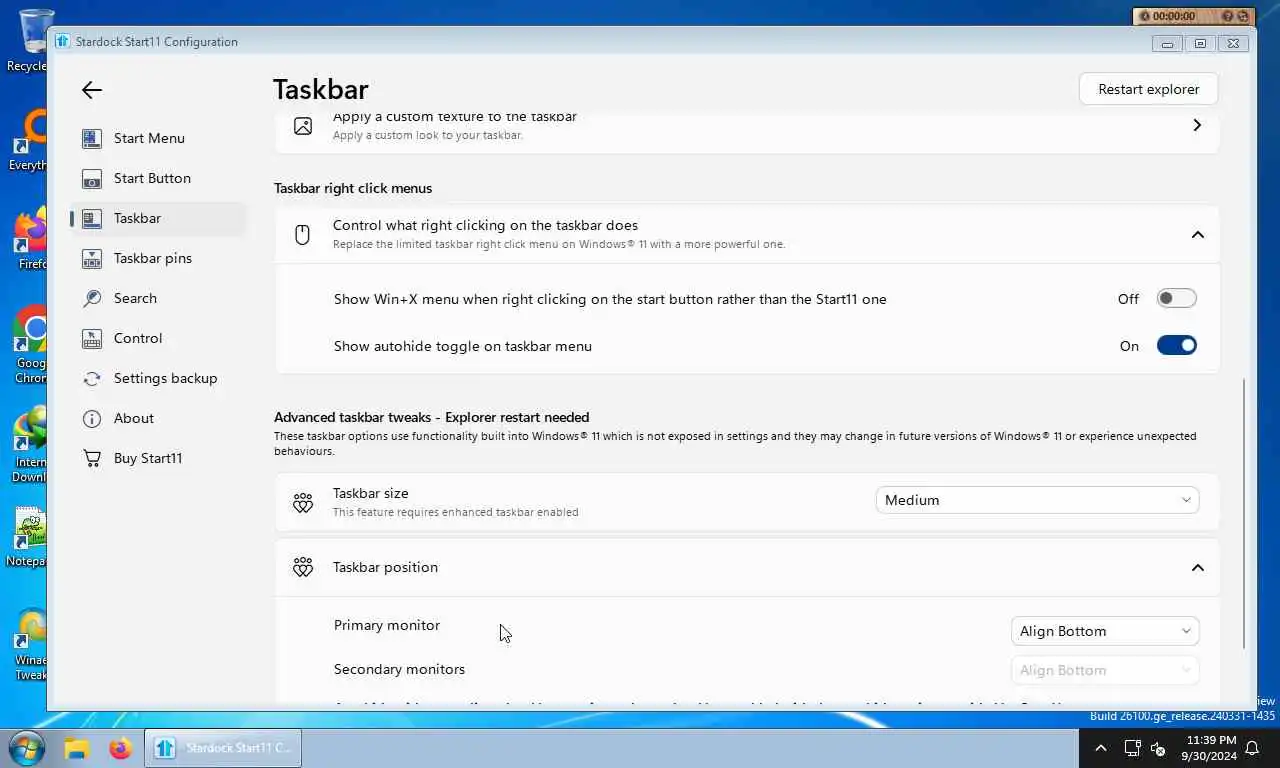Toggle Show Win+X menu switch
Viewport: 1280px width, 768px height.
click(1176, 298)
